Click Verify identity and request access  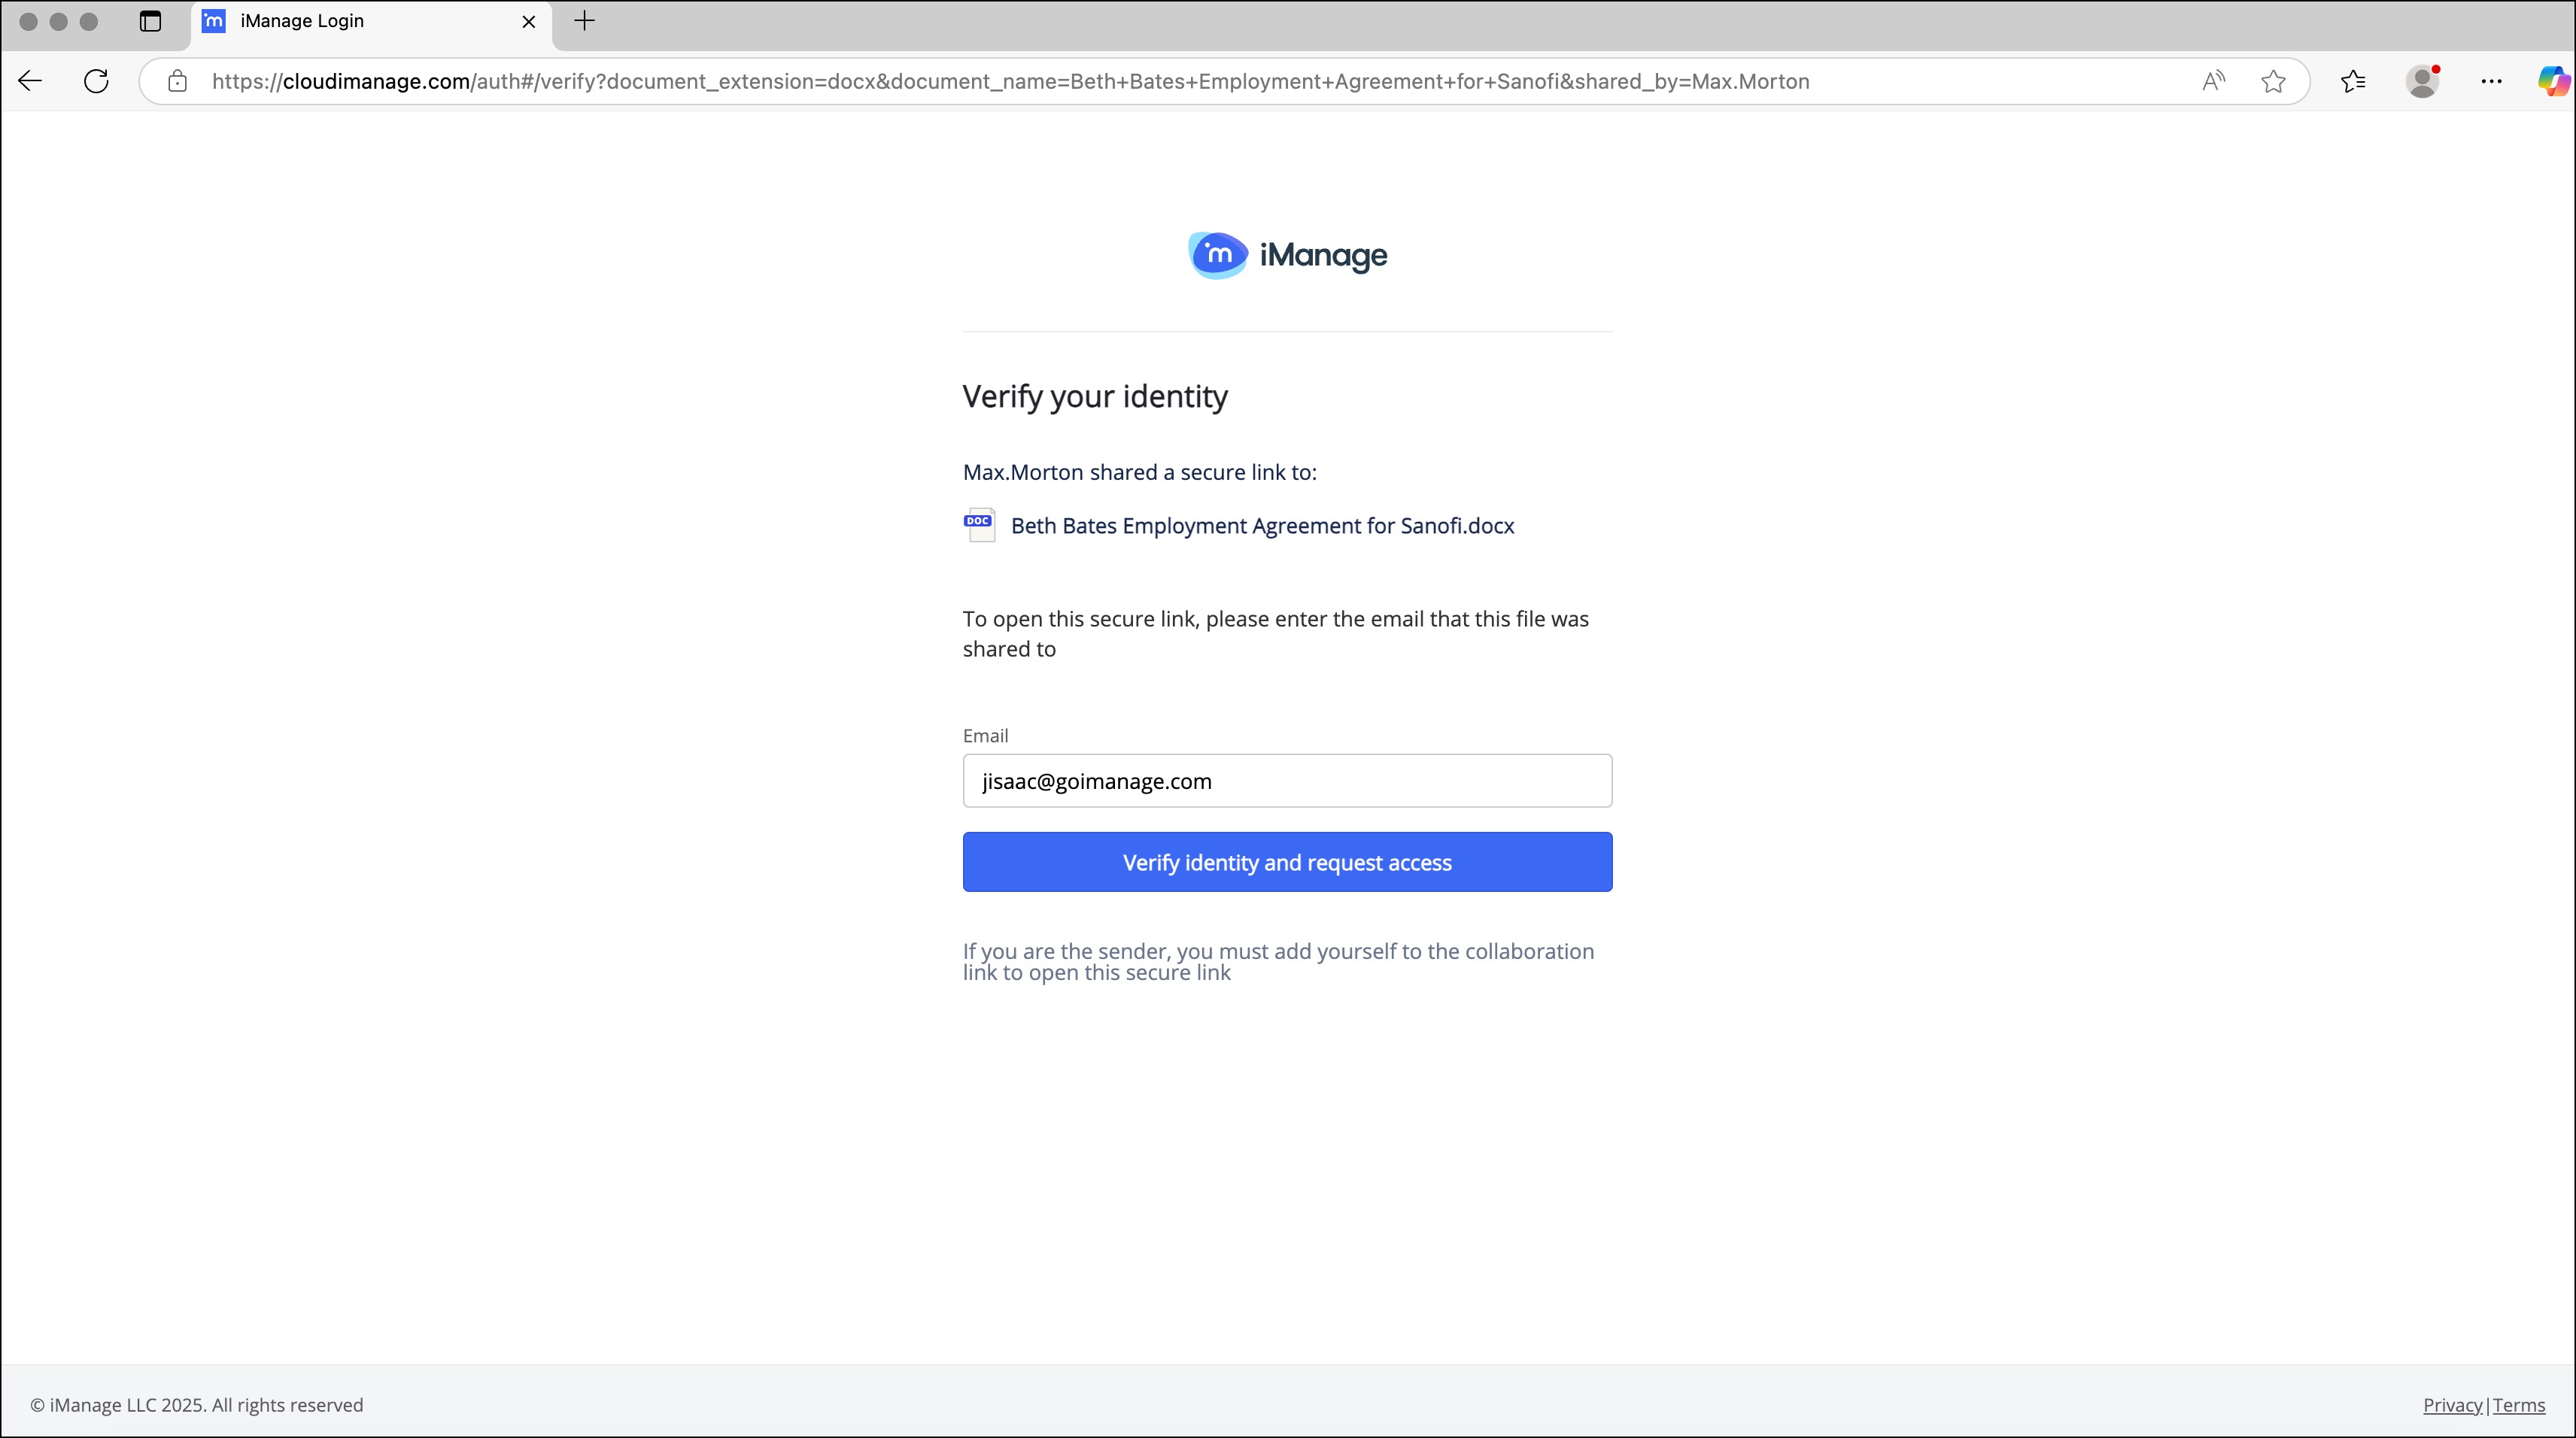(1286, 861)
